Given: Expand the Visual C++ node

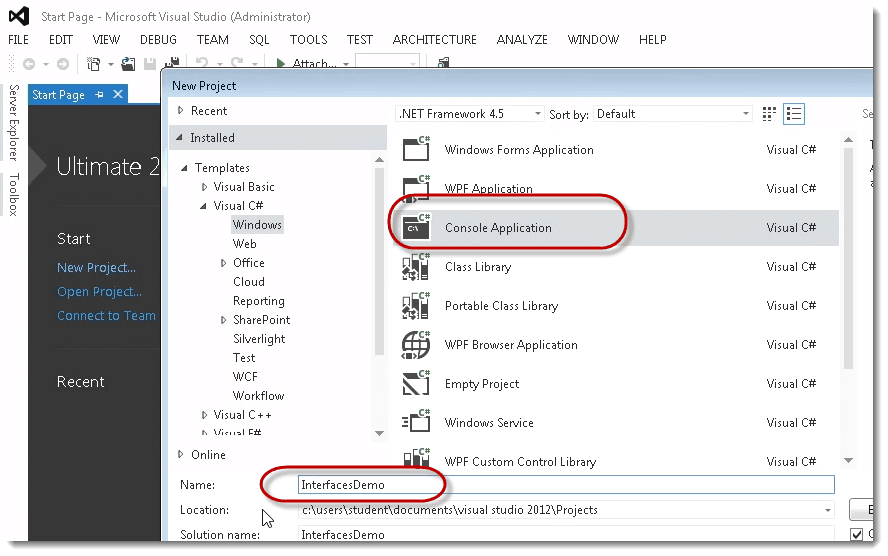Looking at the screenshot, I should click(204, 415).
